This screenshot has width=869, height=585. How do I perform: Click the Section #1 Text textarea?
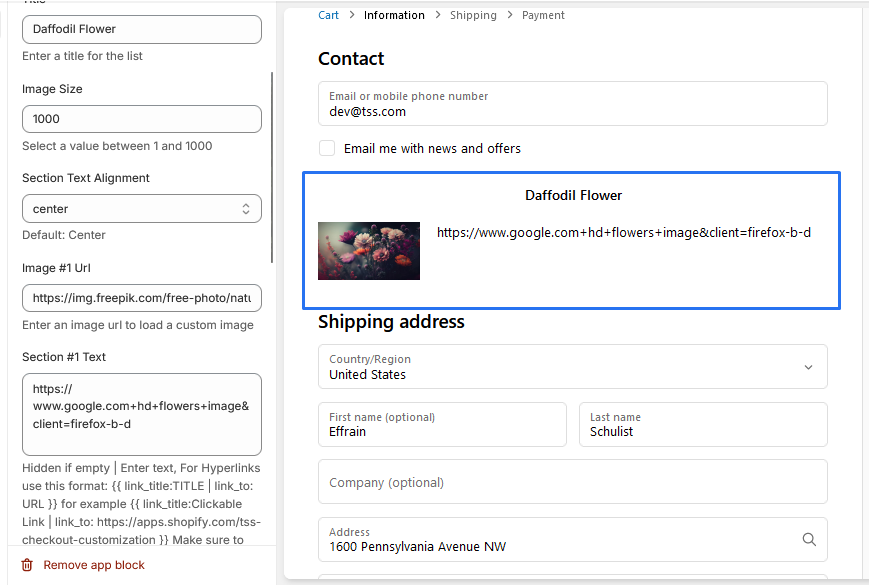click(141, 414)
